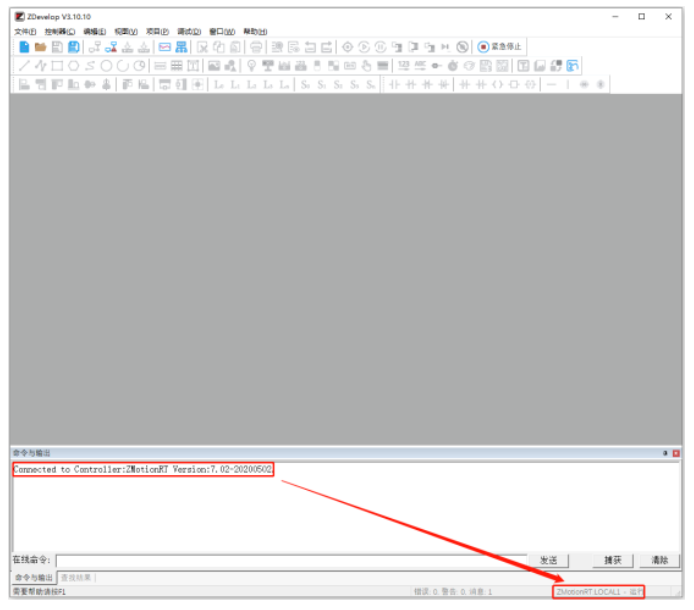Click the 发送 send button
This screenshot has width=694, height=610.
[x=548, y=560]
